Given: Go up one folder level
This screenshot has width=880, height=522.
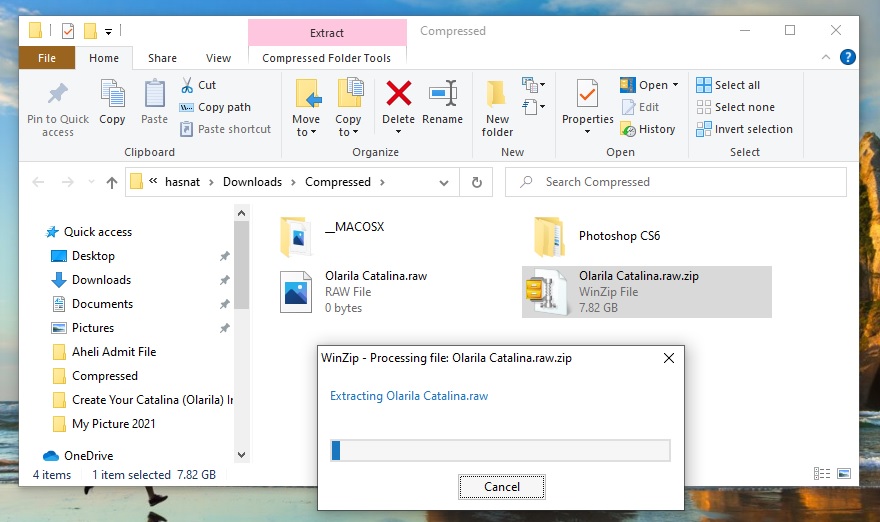Looking at the screenshot, I should coord(112,182).
